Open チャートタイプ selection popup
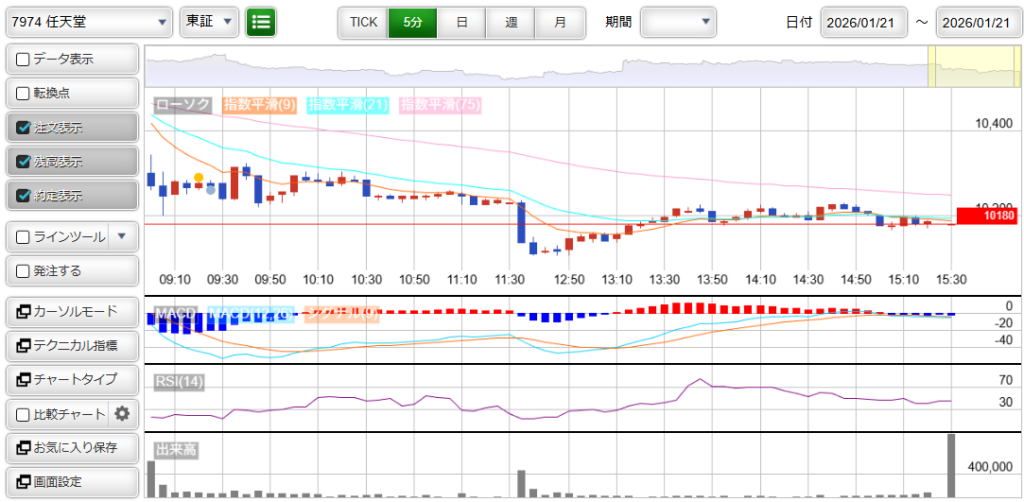 pyautogui.click(x=70, y=380)
